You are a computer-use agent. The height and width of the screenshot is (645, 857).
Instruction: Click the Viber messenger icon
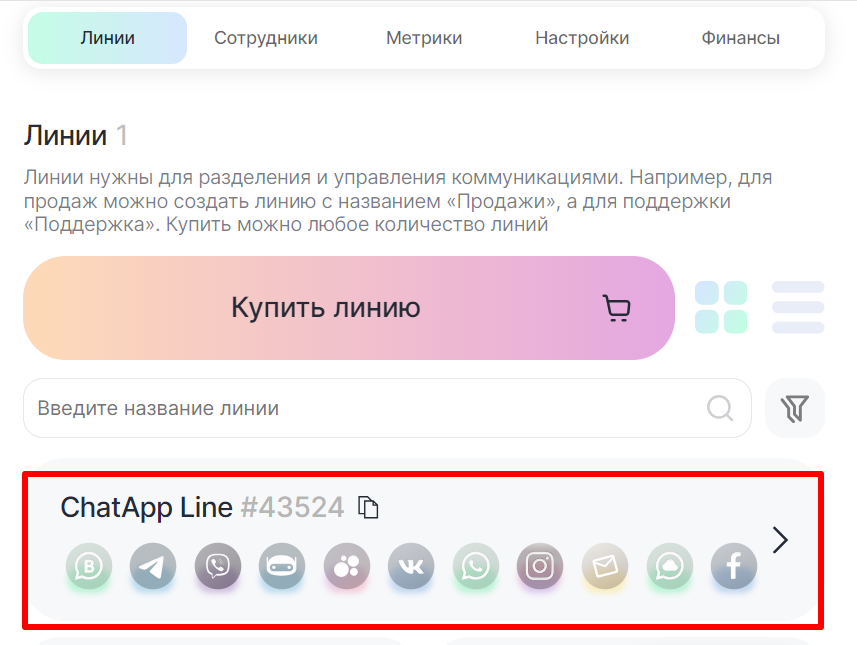pos(217,567)
